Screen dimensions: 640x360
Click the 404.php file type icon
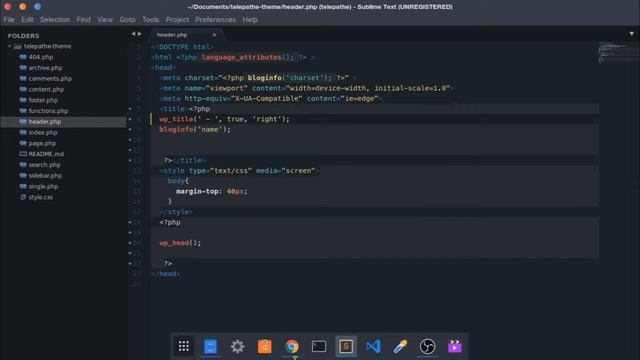point(23,57)
